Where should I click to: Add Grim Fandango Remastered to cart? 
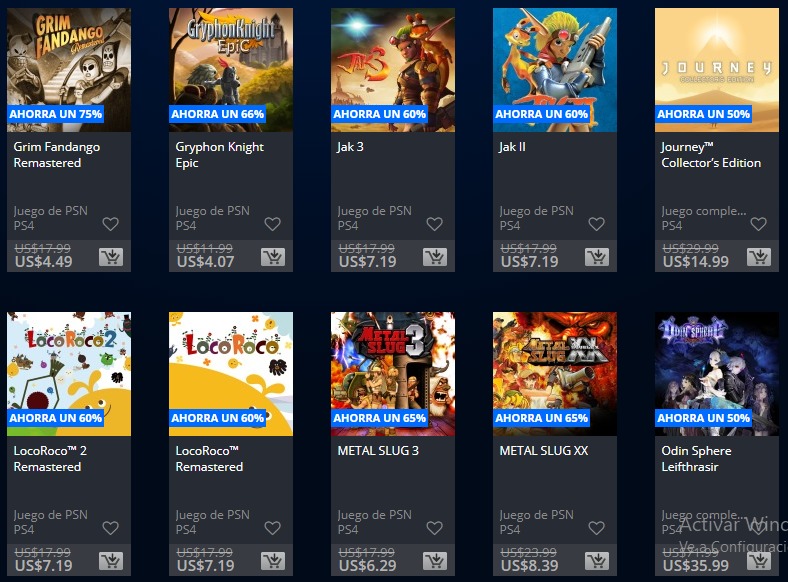point(111,257)
